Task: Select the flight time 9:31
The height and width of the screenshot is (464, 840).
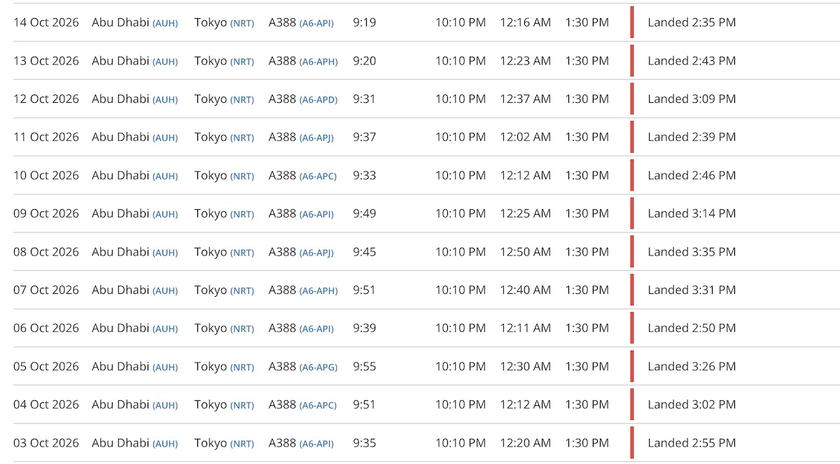Action: coord(364,99)
